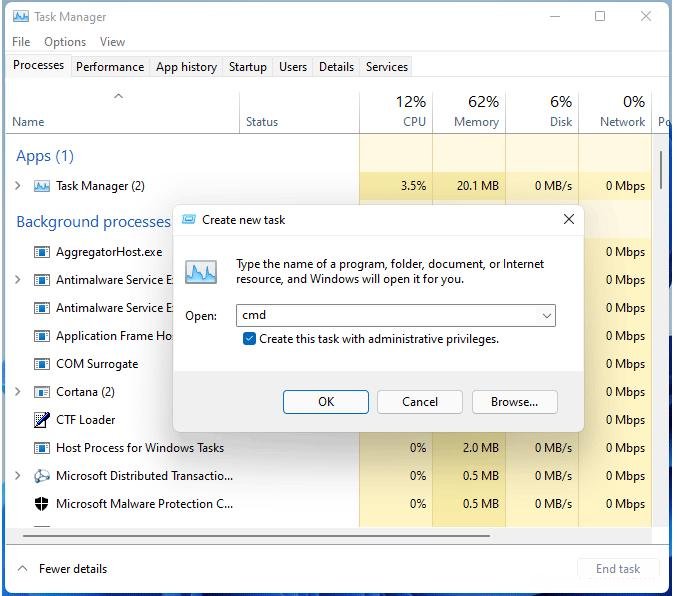Click the 2.0 MB memory value
This screenshot has width=678, height=596.
[481, 448]
